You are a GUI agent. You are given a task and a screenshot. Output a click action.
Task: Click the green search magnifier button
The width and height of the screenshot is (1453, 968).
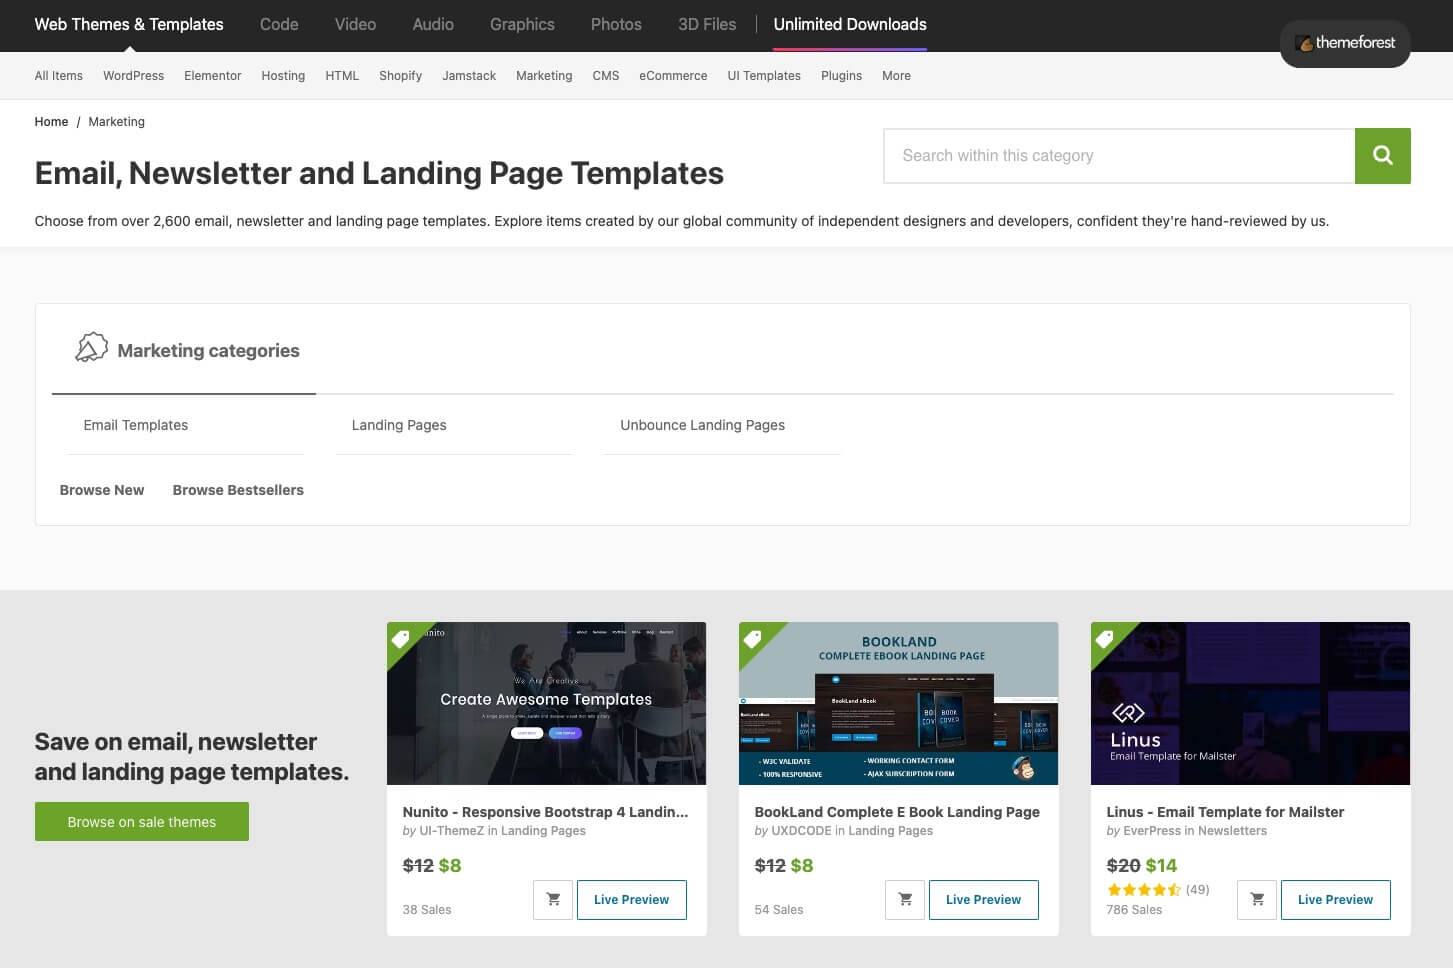[x=1382, y=156]
